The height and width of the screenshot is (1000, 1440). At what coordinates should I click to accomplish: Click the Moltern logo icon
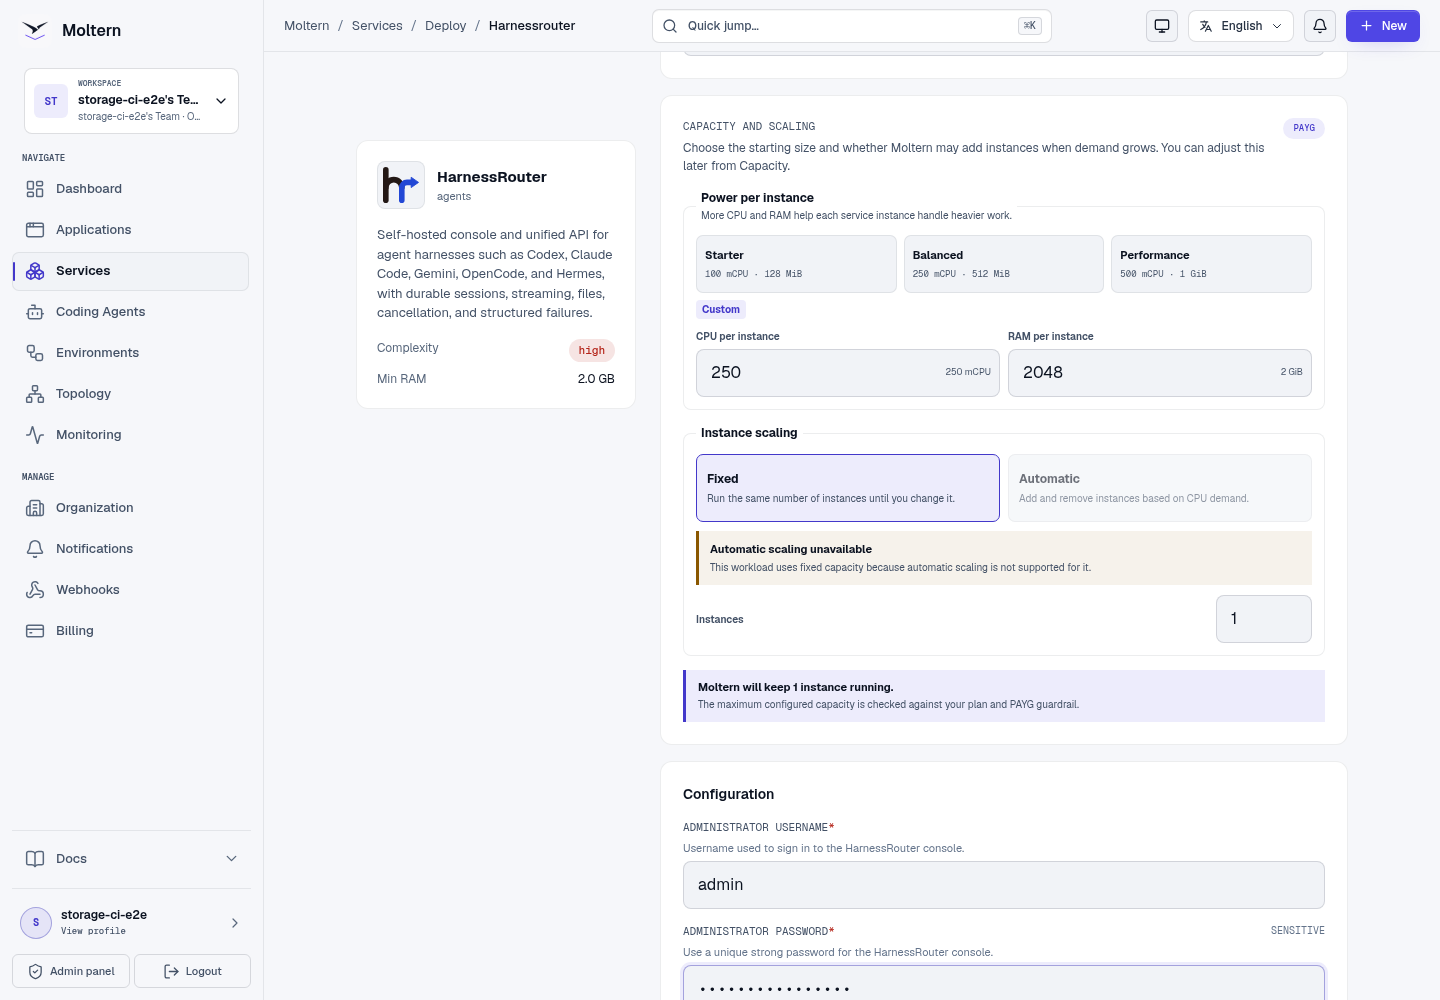35,30
